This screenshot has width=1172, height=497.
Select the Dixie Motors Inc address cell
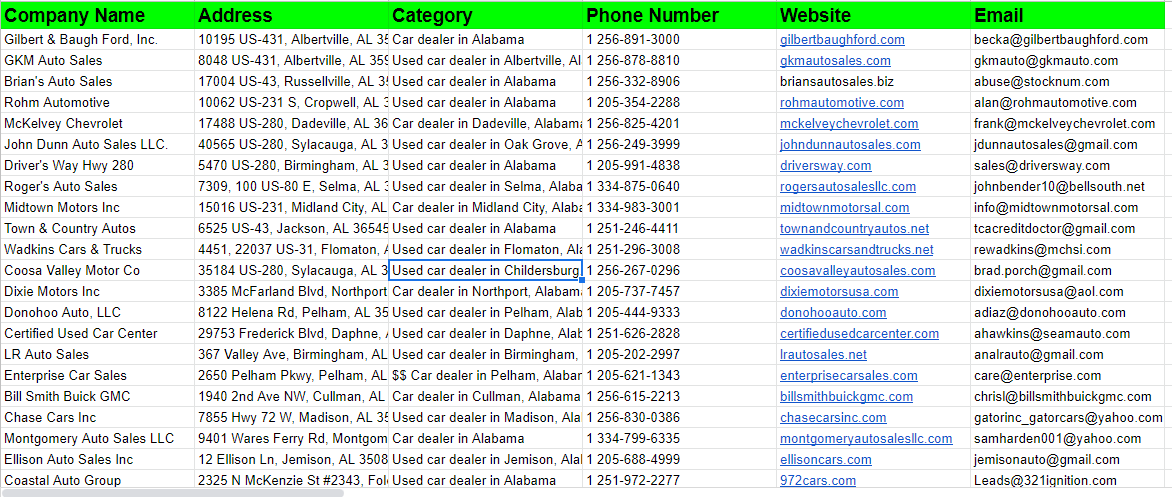tap(292, 291)
